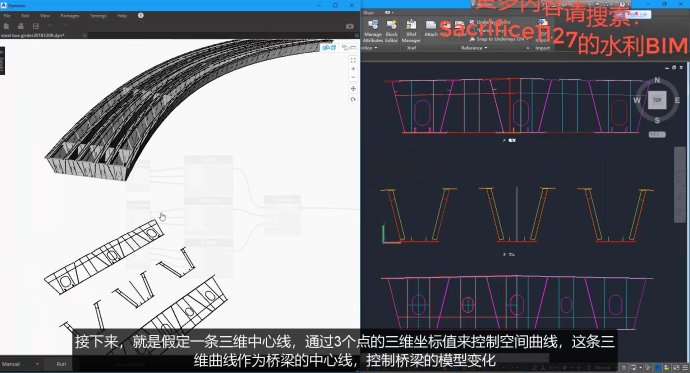Click the Run button in Dynamo
690x373 pixels.
pos(61,364)
